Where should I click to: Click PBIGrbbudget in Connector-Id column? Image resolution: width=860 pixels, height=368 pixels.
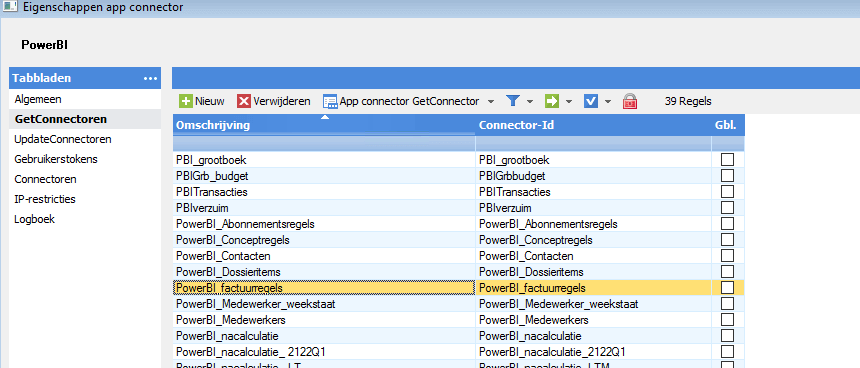tap(593, 176)
